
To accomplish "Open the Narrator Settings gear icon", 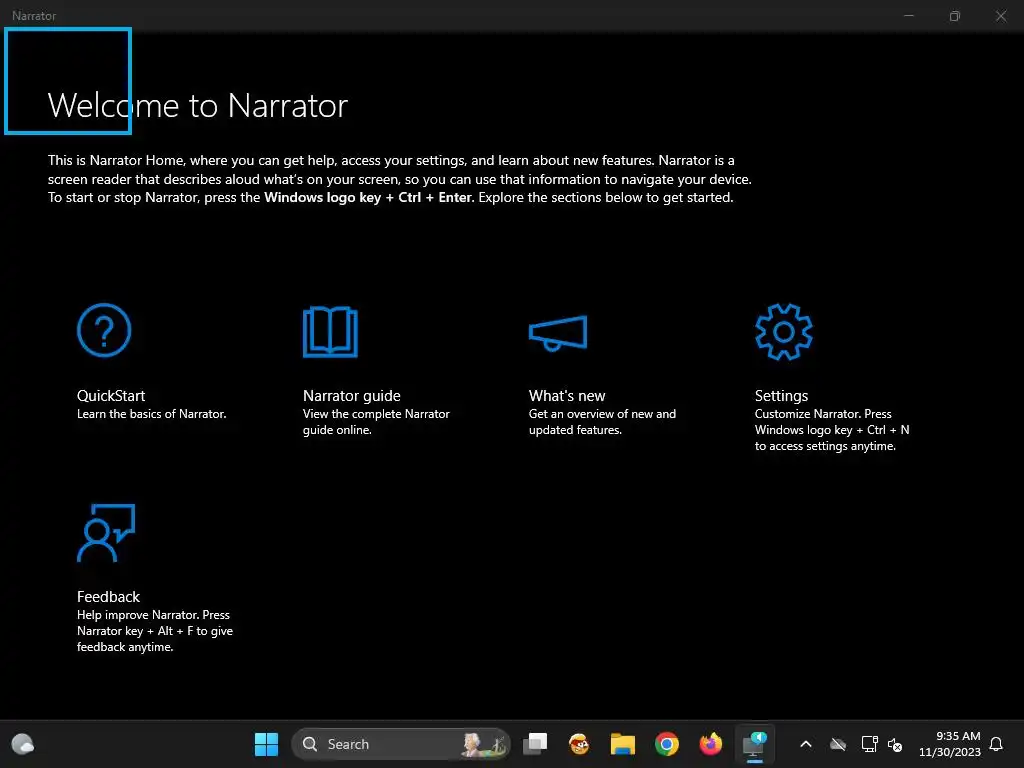I will (784, 332).
